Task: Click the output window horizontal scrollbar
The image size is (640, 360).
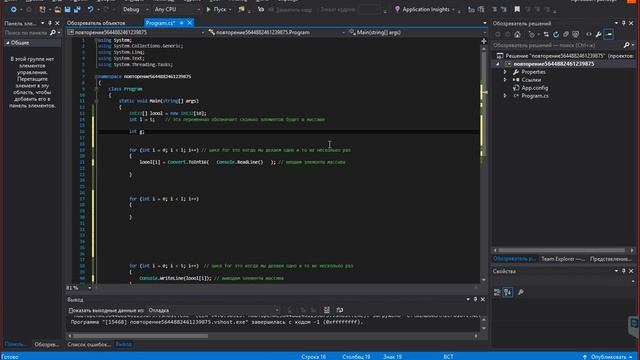Action: [141, 336]
